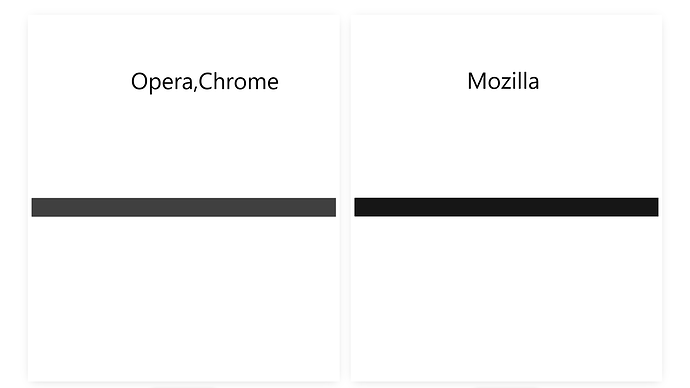This screenshot has width=690, height=388.
Task: Select the Mozilla card panel
Action: tap(506, 198)
